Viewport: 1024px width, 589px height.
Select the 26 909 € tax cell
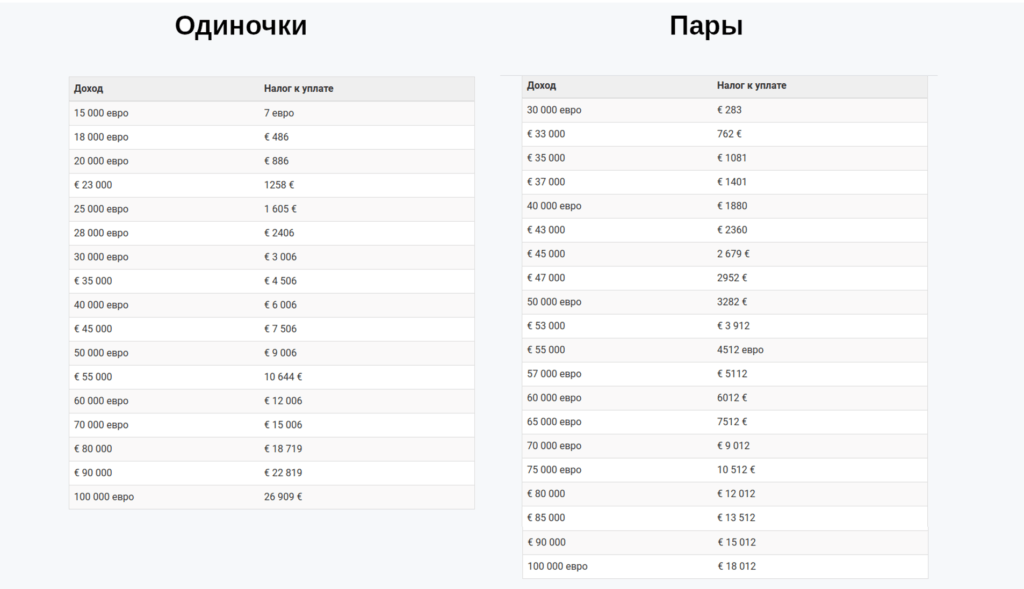point(283,497)
